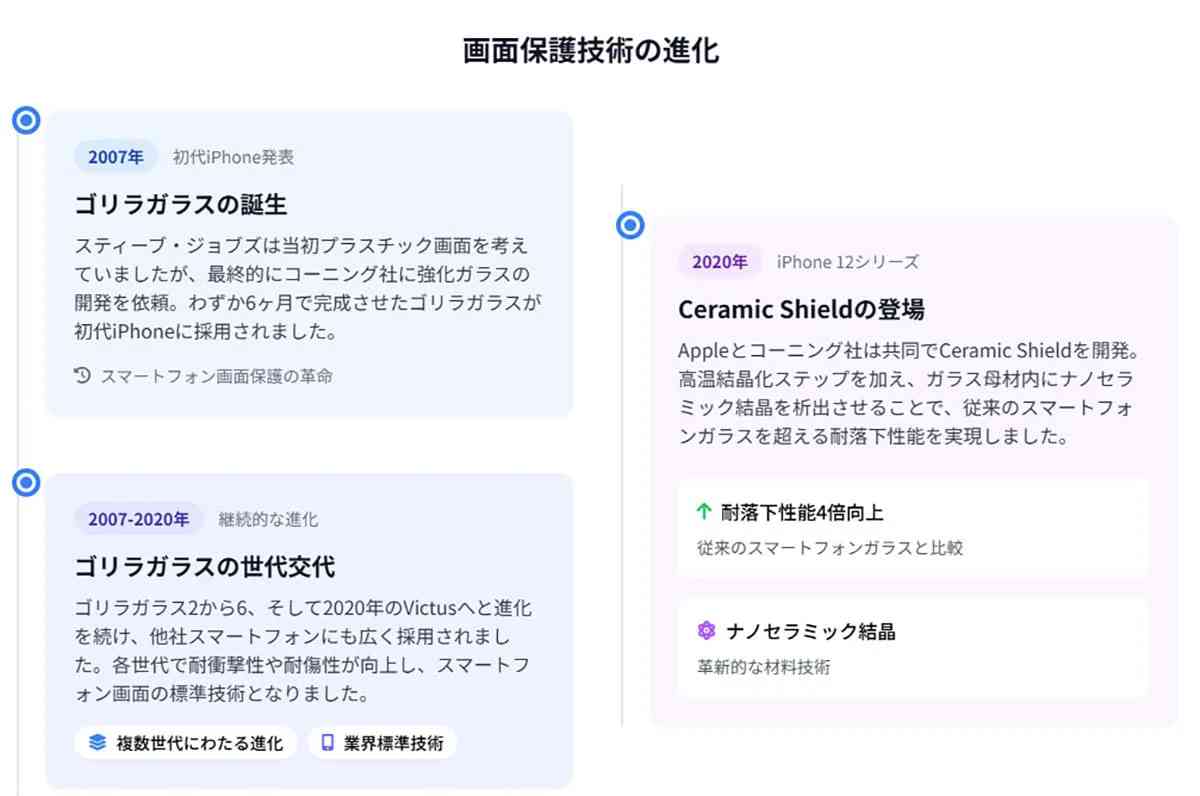This screenshot has height=796, width=1200.
Task: Click the smartphone icon in 業界標準技術
Action: (x=327, y=743)
